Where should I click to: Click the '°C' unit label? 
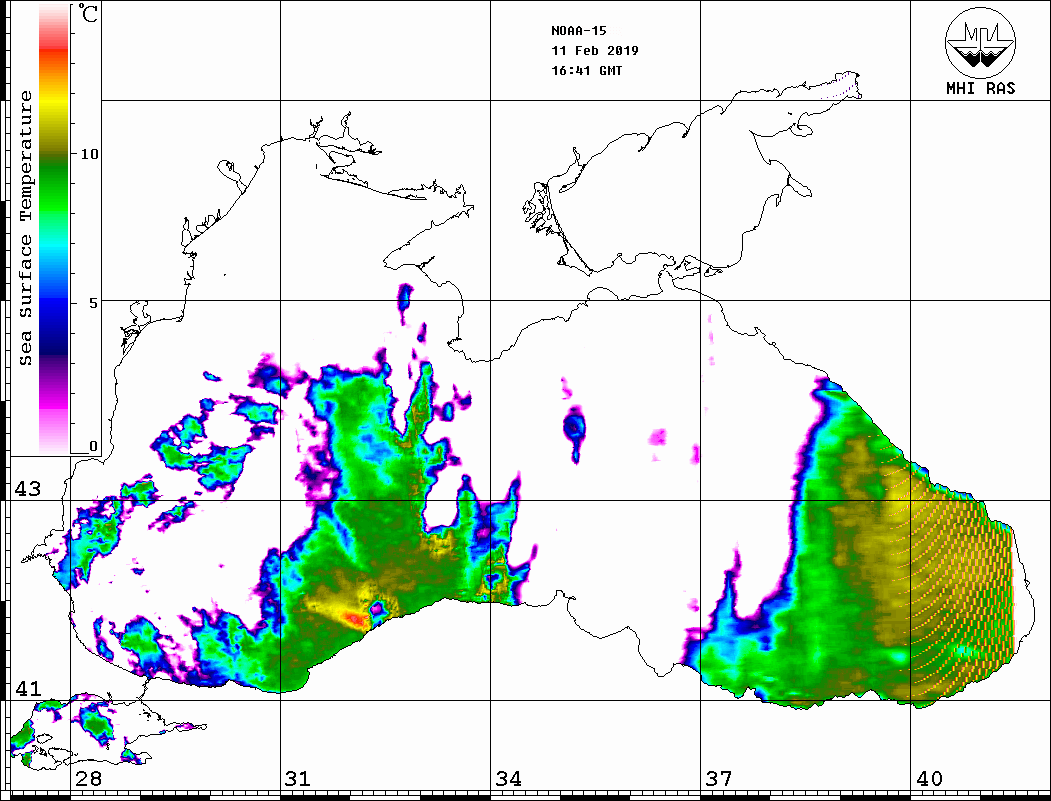86,13
